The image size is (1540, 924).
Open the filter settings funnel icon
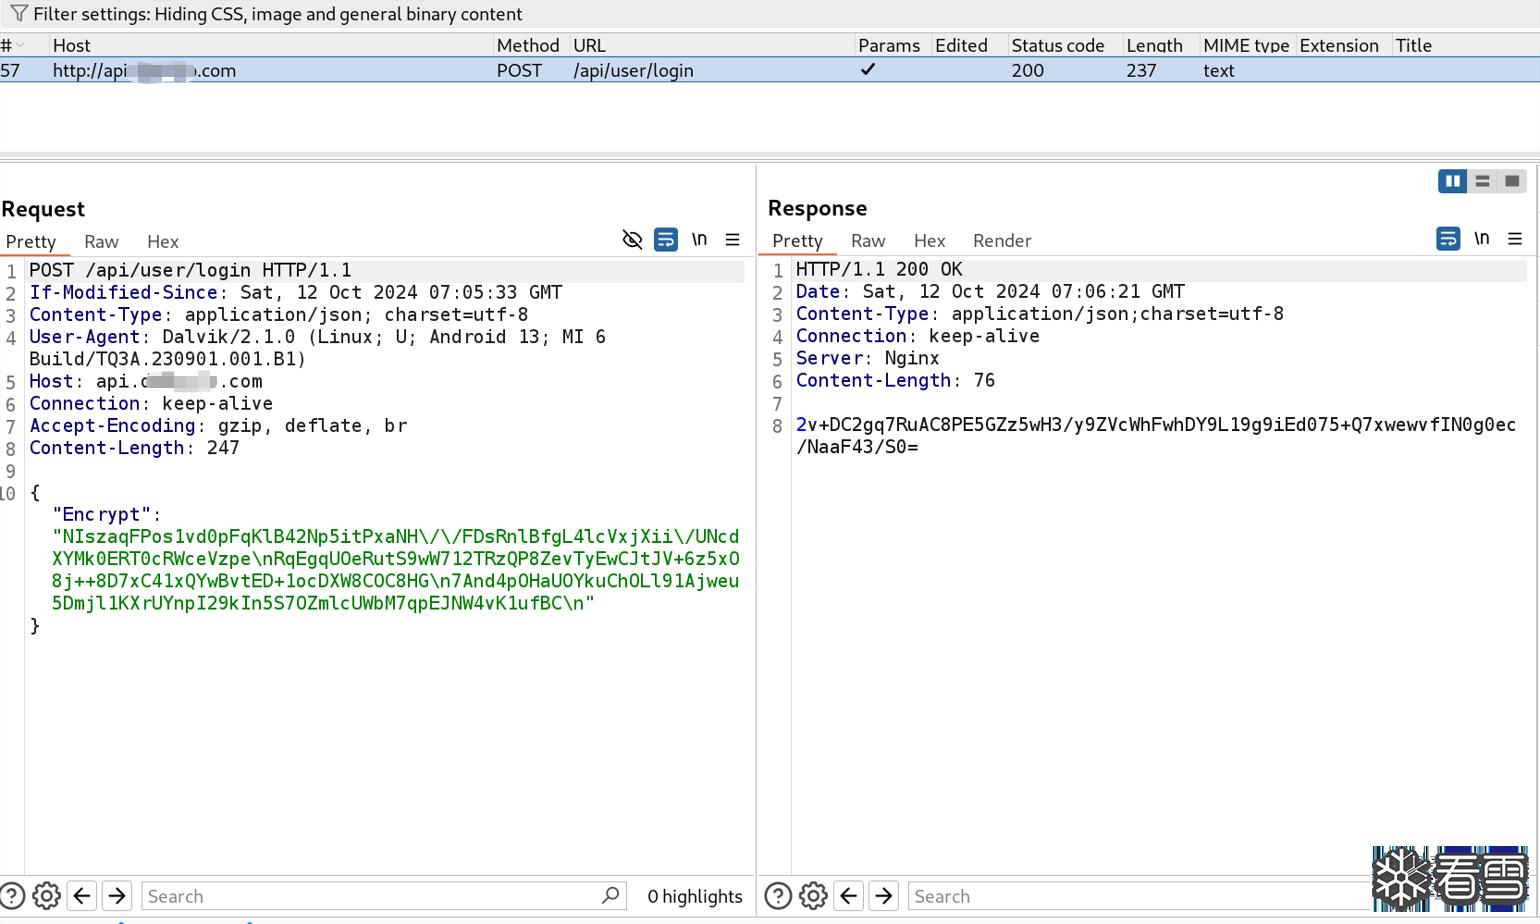pyautogui.click(x=19, y=14)
